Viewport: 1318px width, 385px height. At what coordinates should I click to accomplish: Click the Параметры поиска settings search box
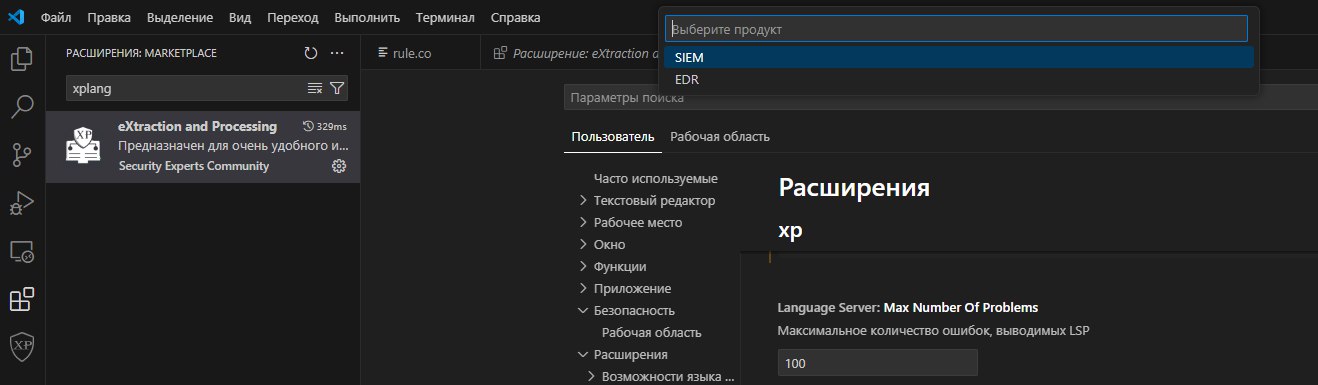pyautogui.click(x=940, y=98)
